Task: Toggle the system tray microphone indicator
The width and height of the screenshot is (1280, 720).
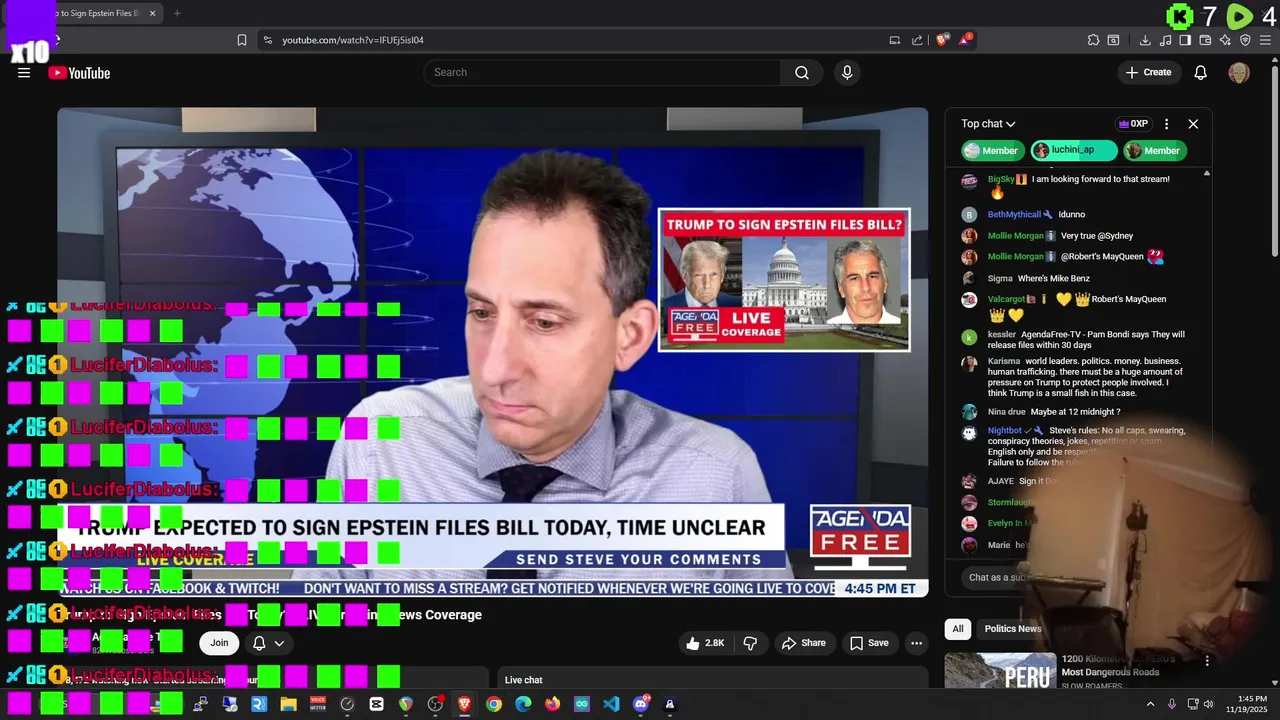Action: click(x=1172, y=704)
